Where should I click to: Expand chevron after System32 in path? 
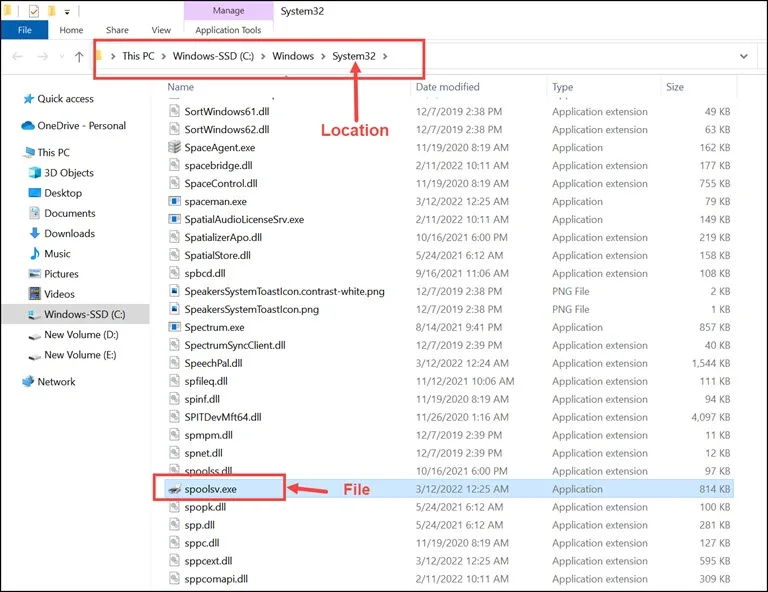coord(385,56)
